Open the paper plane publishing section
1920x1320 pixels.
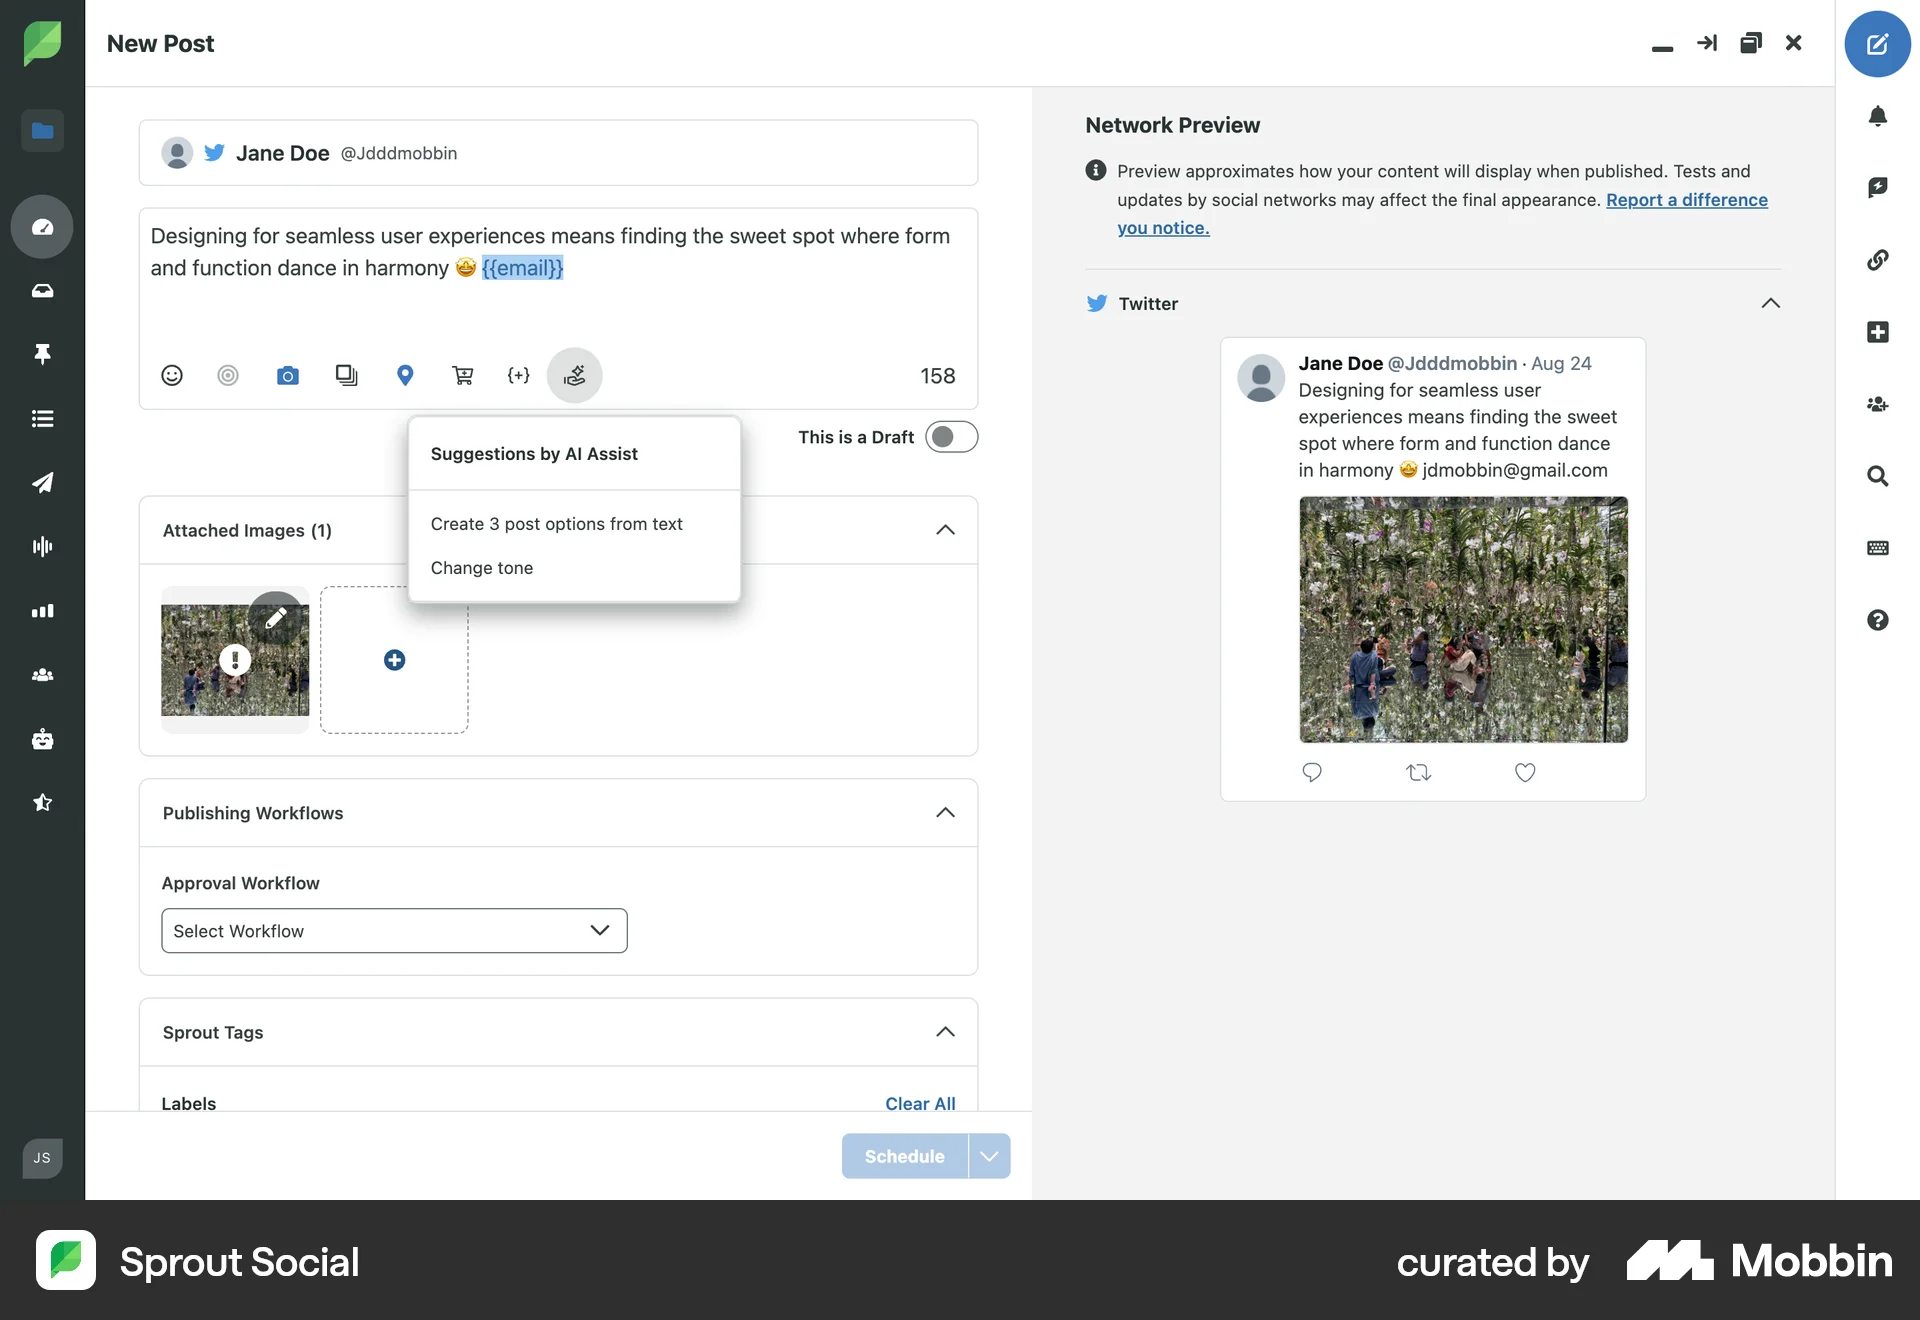(42, 483)
